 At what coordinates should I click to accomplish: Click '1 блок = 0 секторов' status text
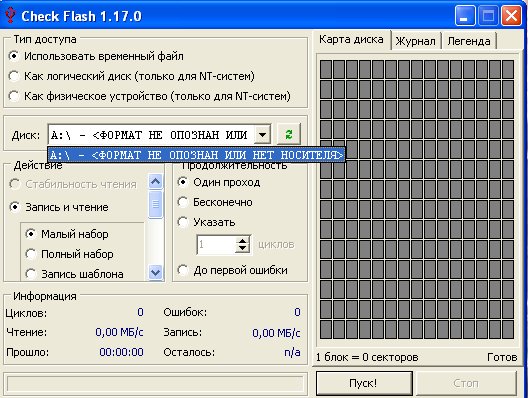tap(367, 357)
